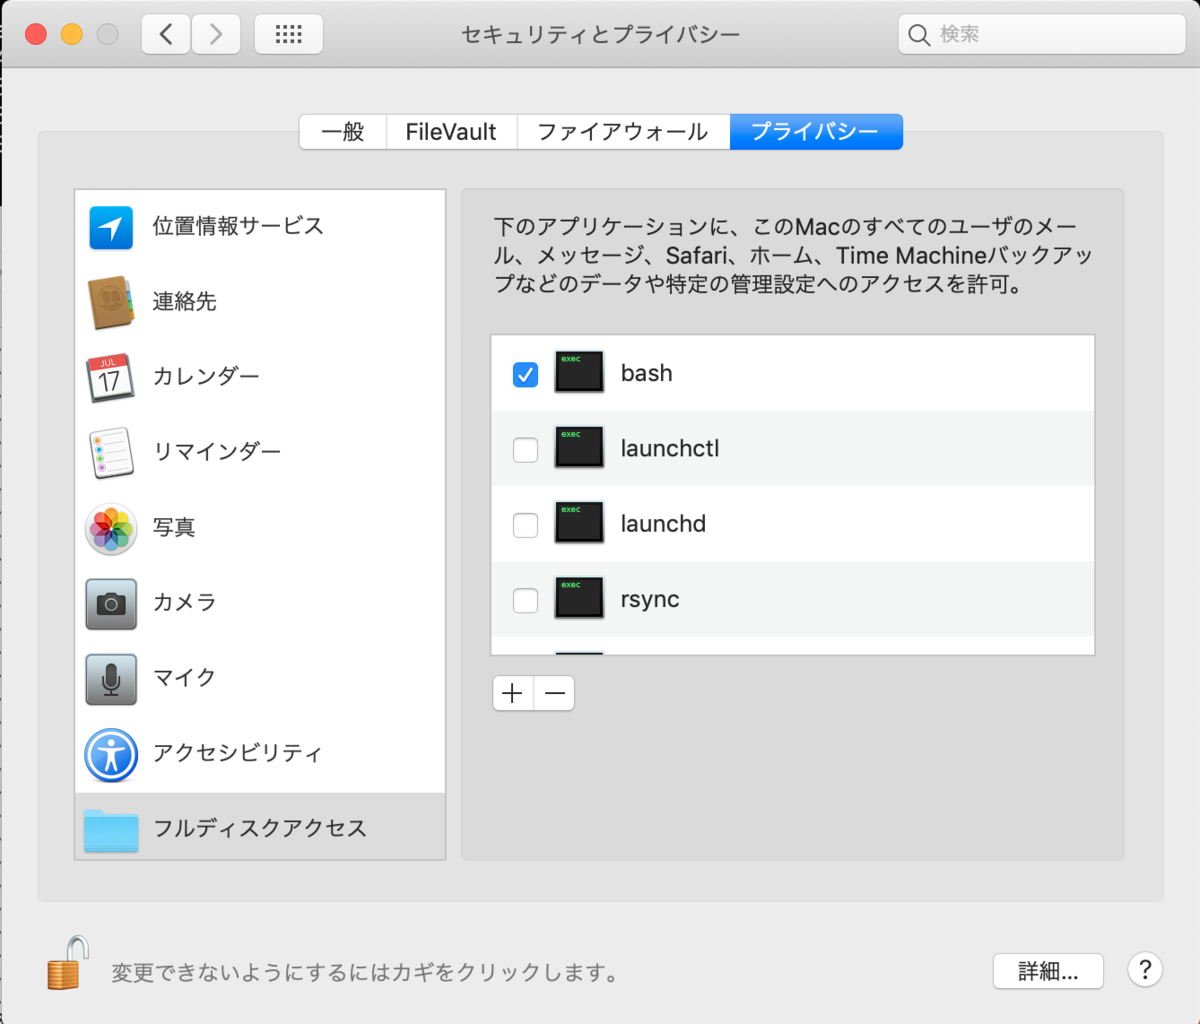Select the rsync name text

tap(650, 600)
